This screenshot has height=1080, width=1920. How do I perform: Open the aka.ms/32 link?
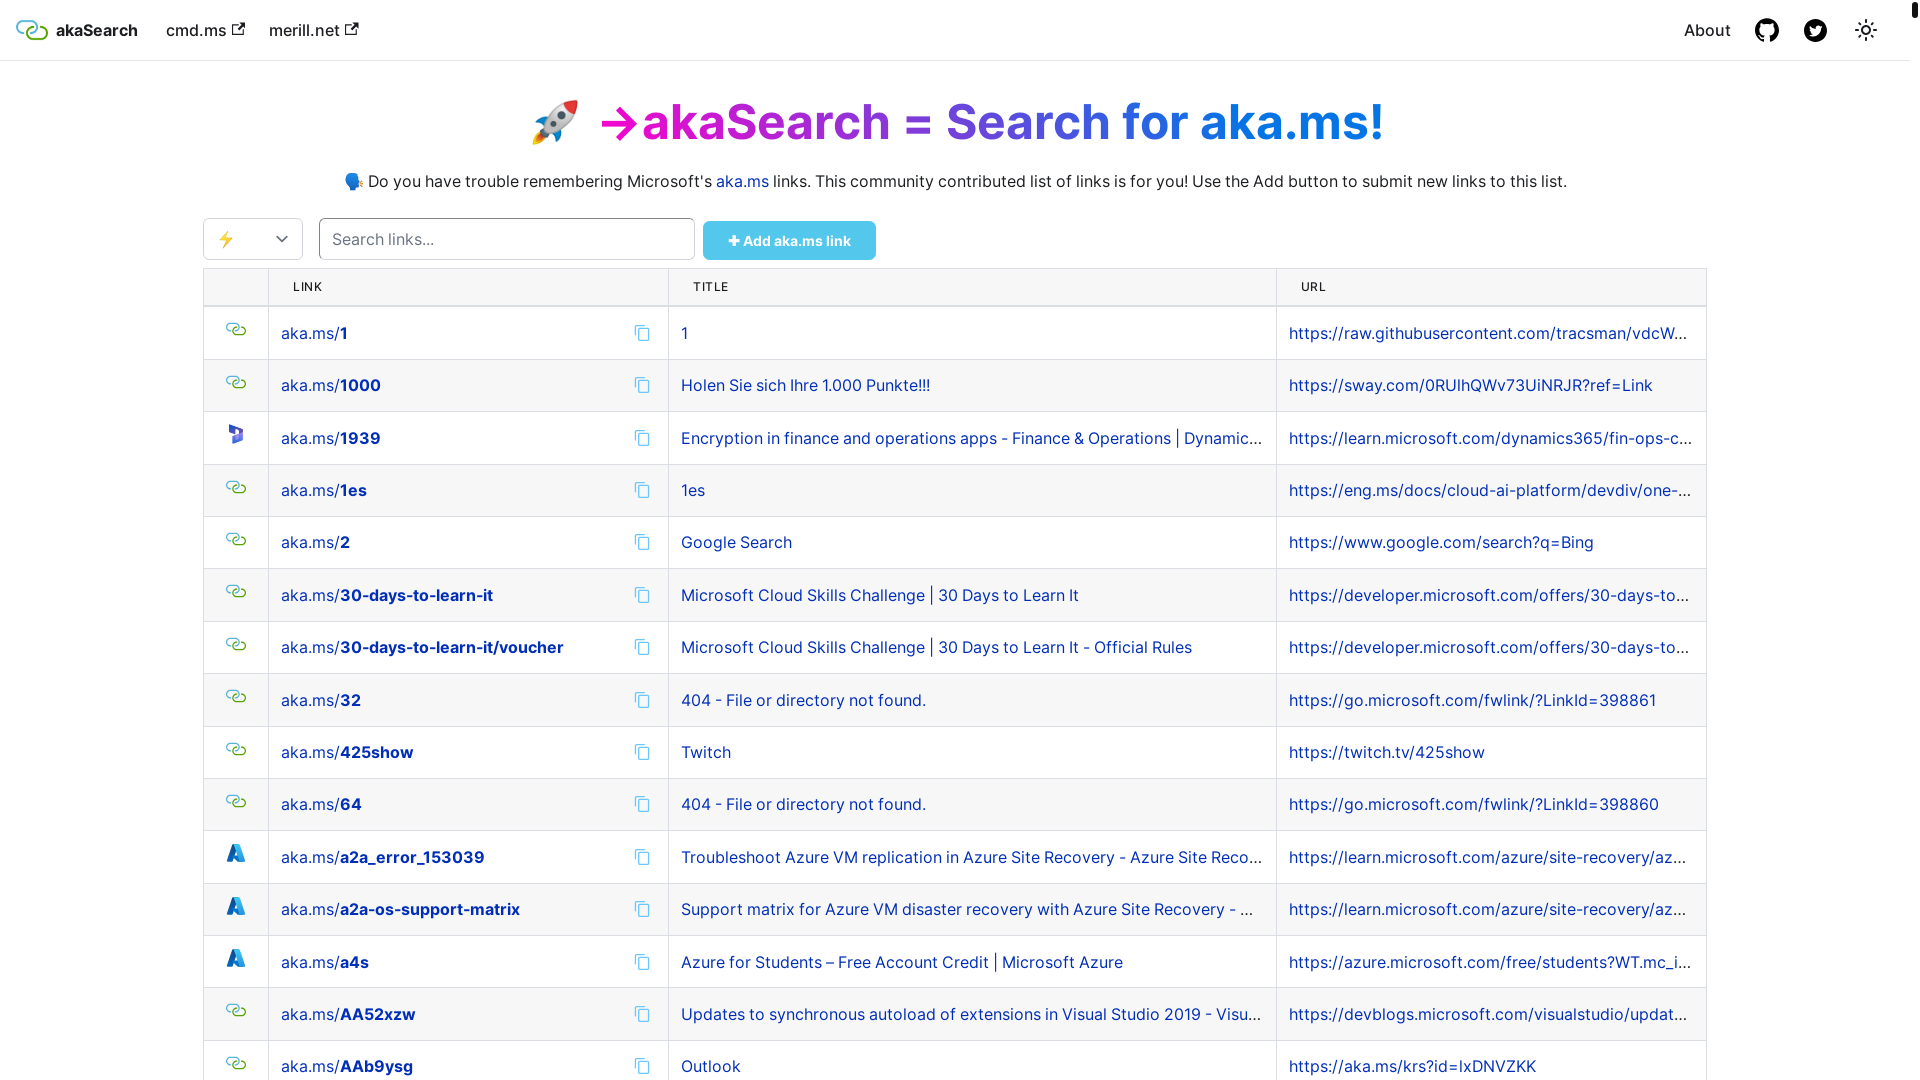[x=321, y=700]
